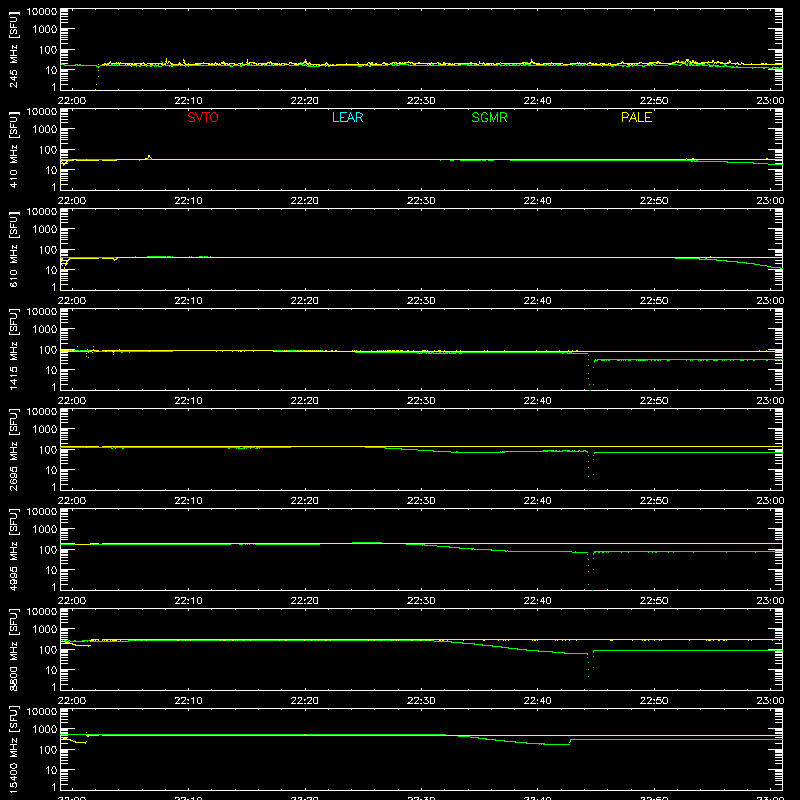
Task: Click the 100 tick label on the 610 MHz axis
Action: coord(48,250)
